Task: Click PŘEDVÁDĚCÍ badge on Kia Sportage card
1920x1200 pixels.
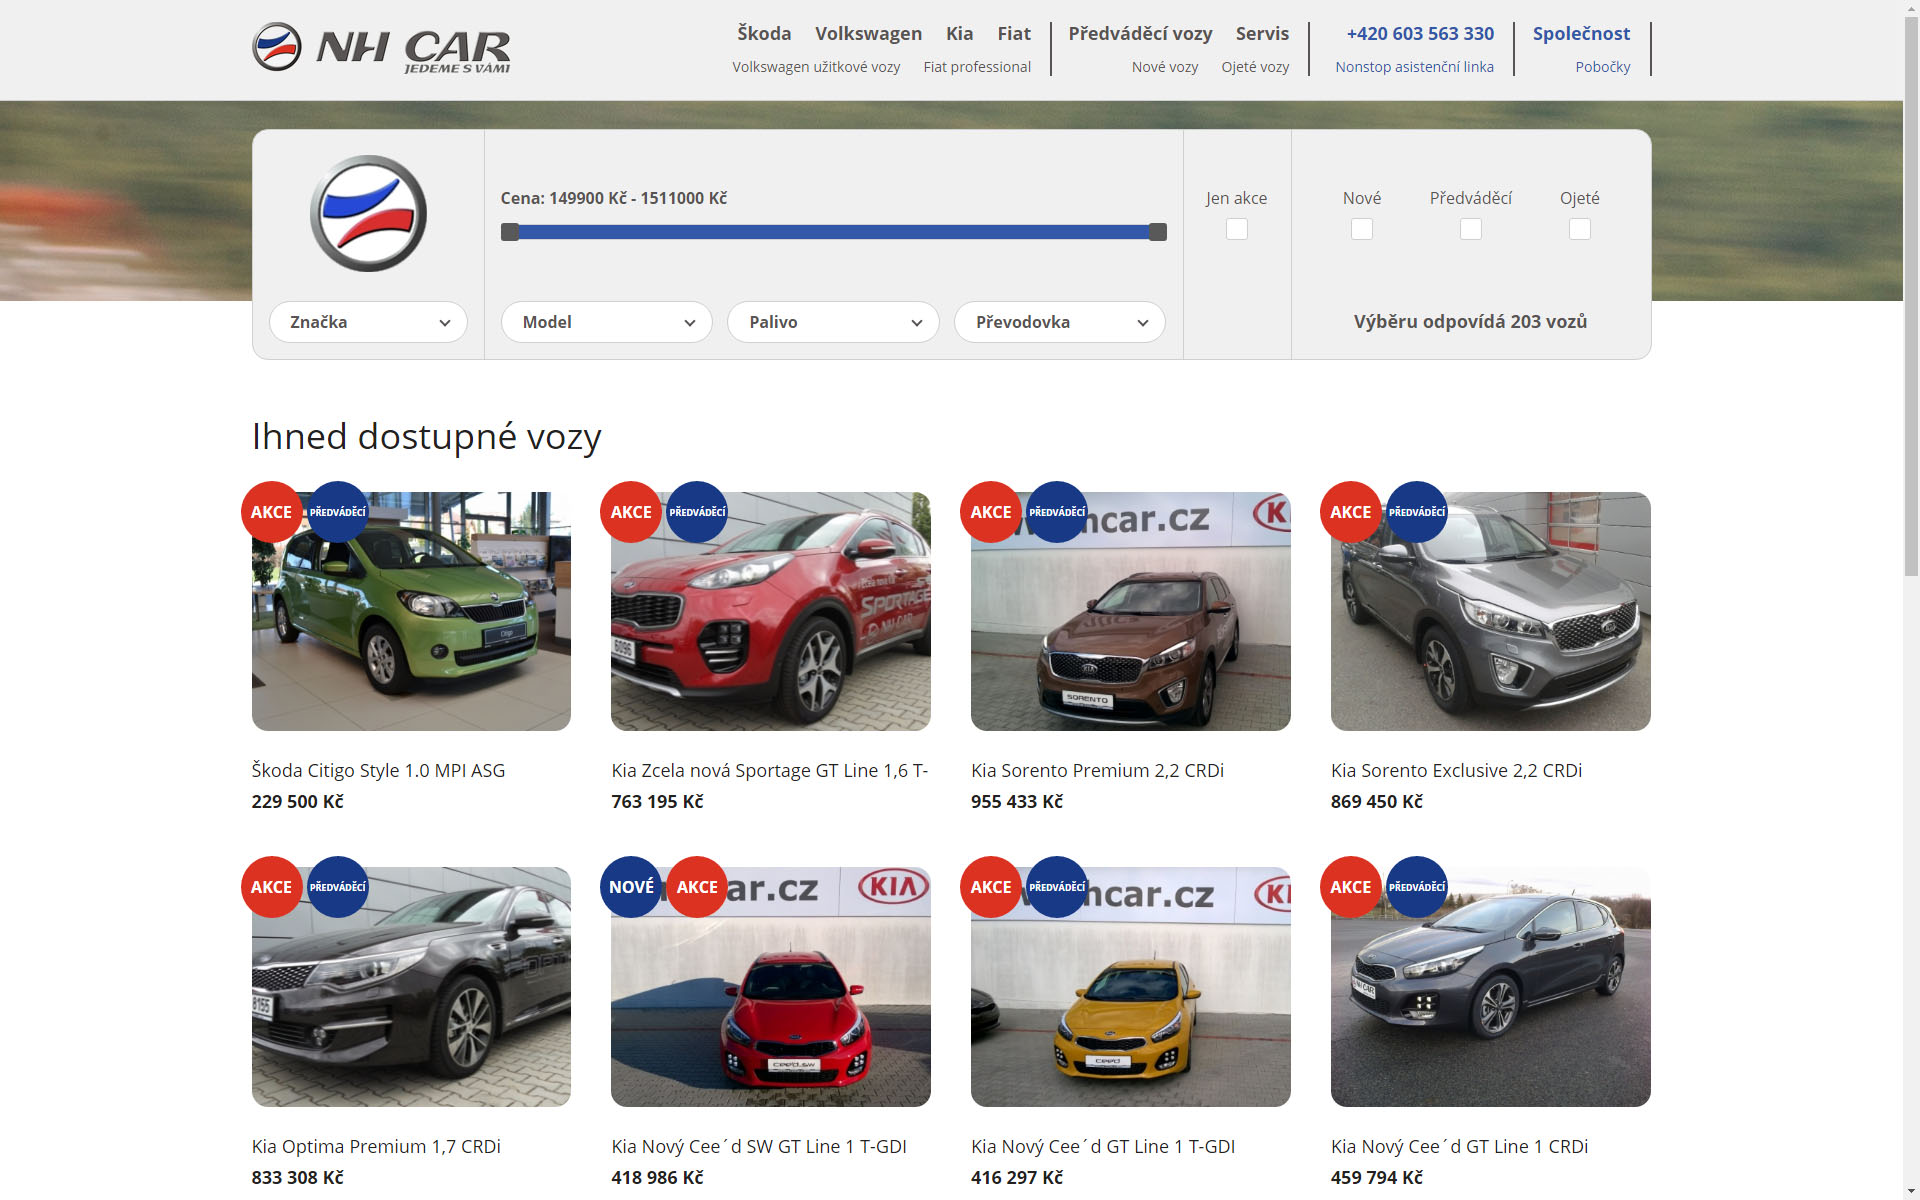Action: click(x=697, y=512)
